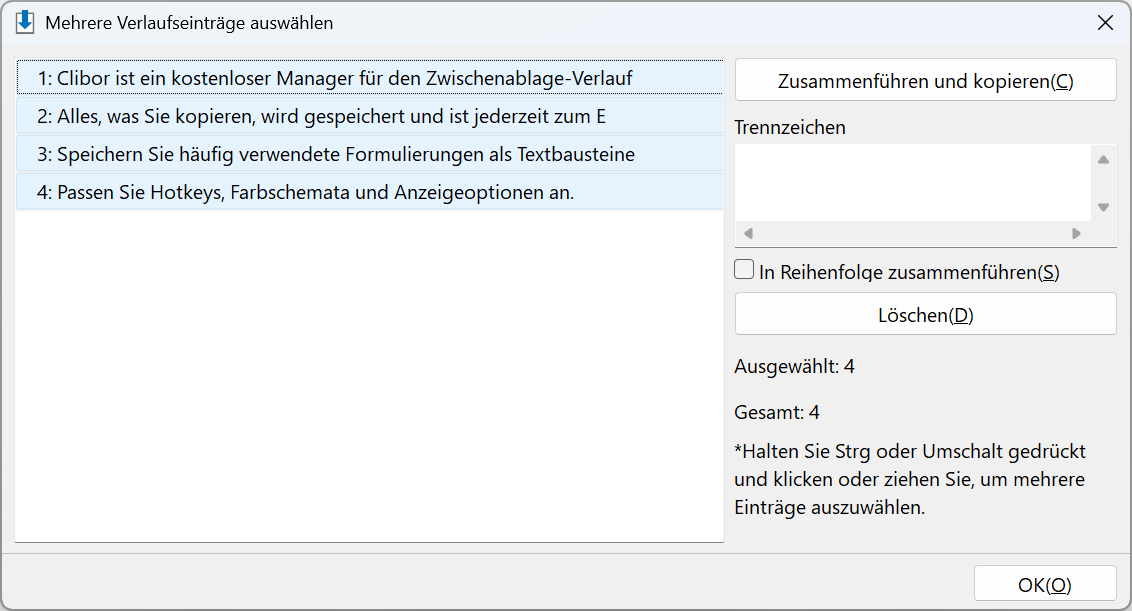Viewport: 1132px width, 611px height.
Task: Select entry 1: Clibor ist ein kostenloser Manager
Action: pyautogui.click(x=370, y=78)
